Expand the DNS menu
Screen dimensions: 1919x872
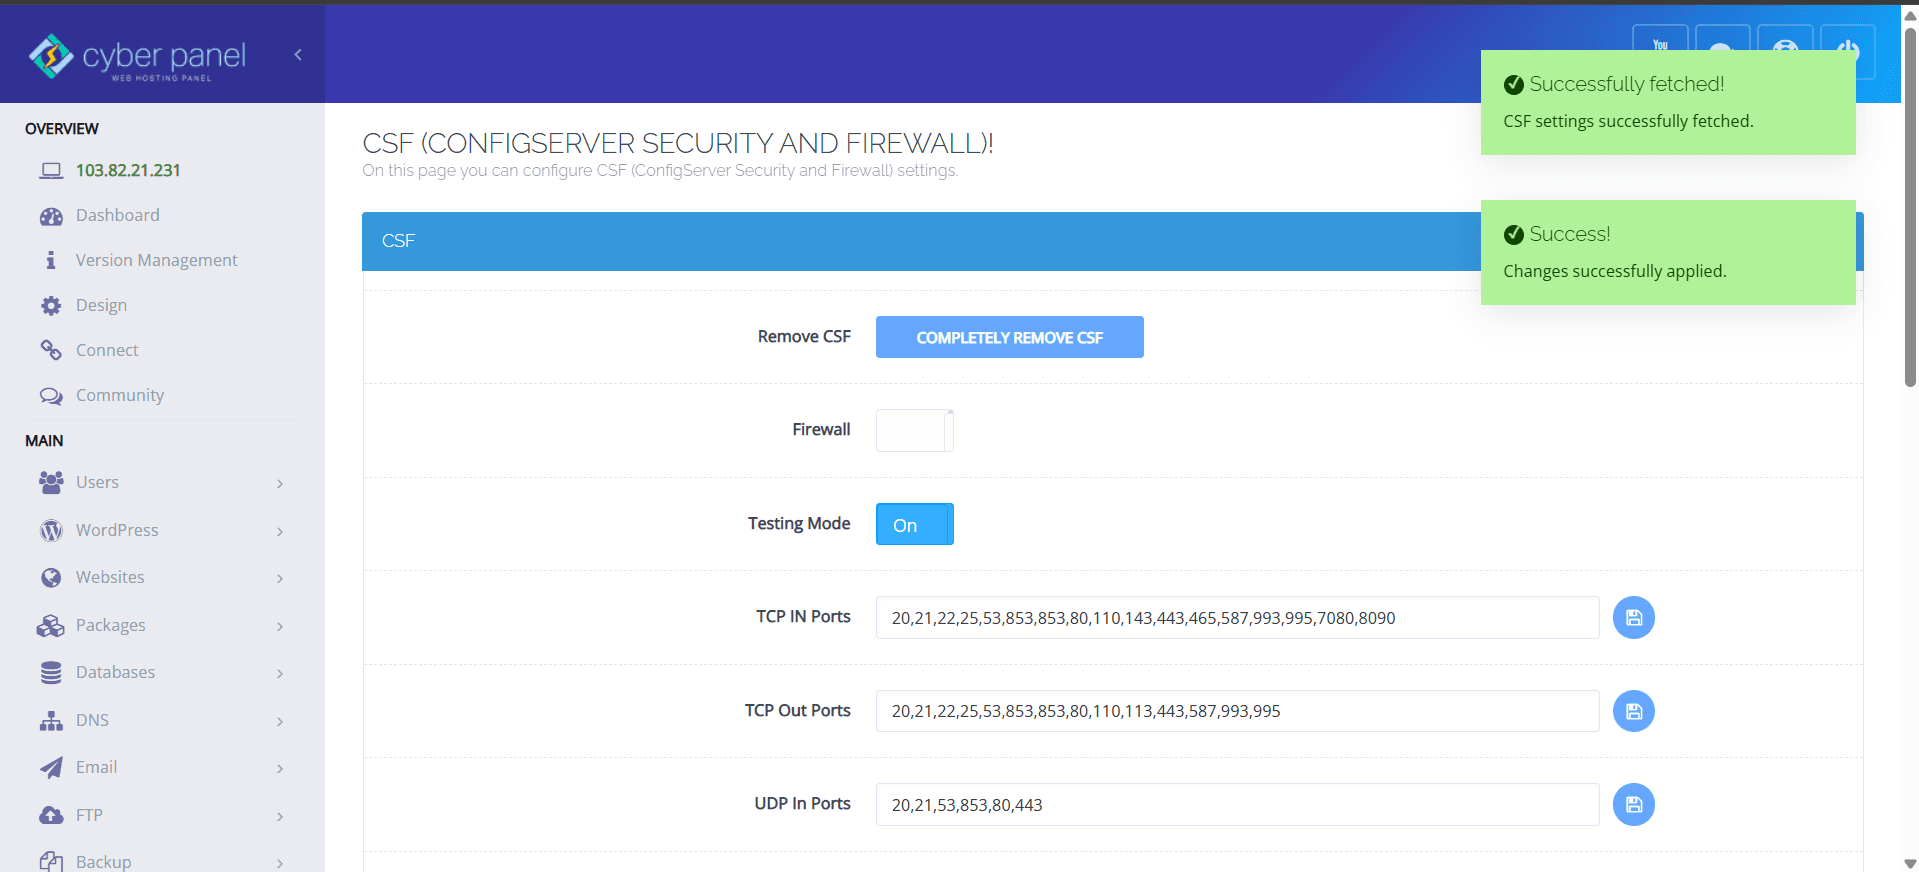[x=160, y=721]
